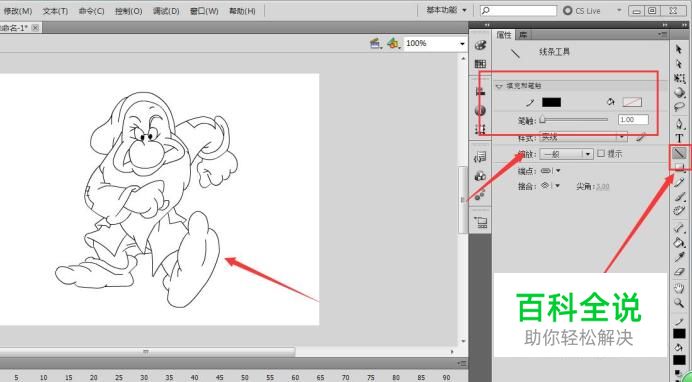
Task: Close the 未命名-1 document tab
Action: coord(35,28)
